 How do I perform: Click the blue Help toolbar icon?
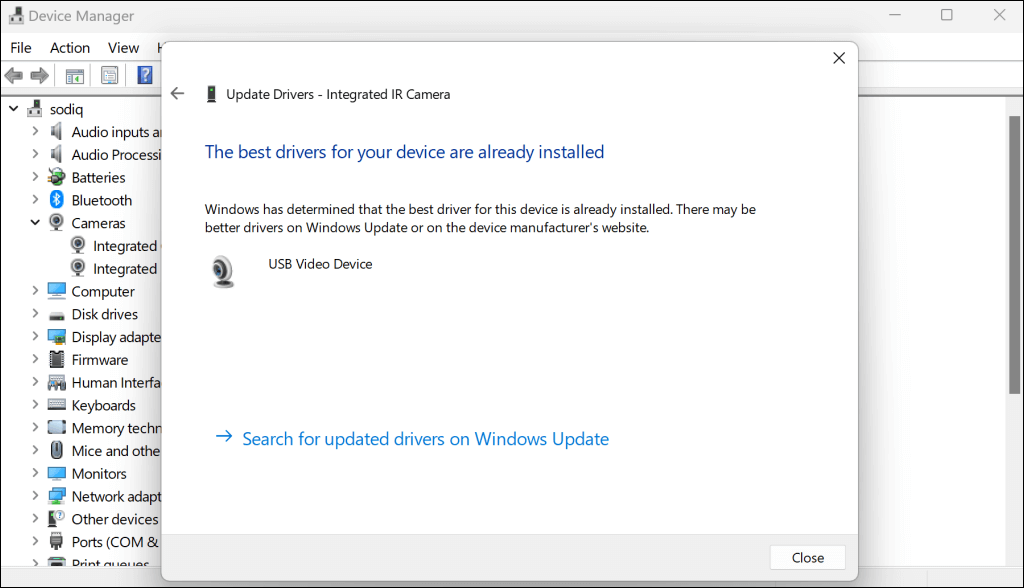click(145, 76)
